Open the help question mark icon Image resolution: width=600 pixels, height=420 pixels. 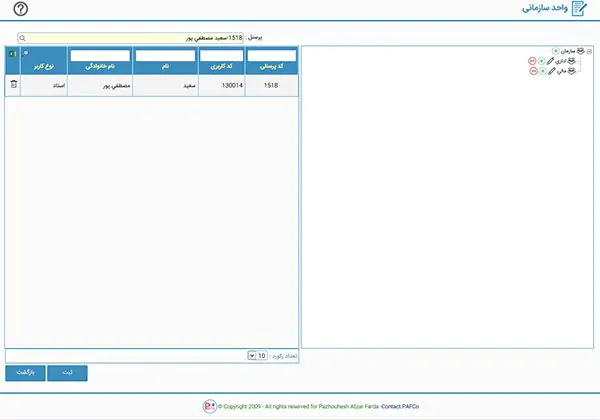(21, 9)
